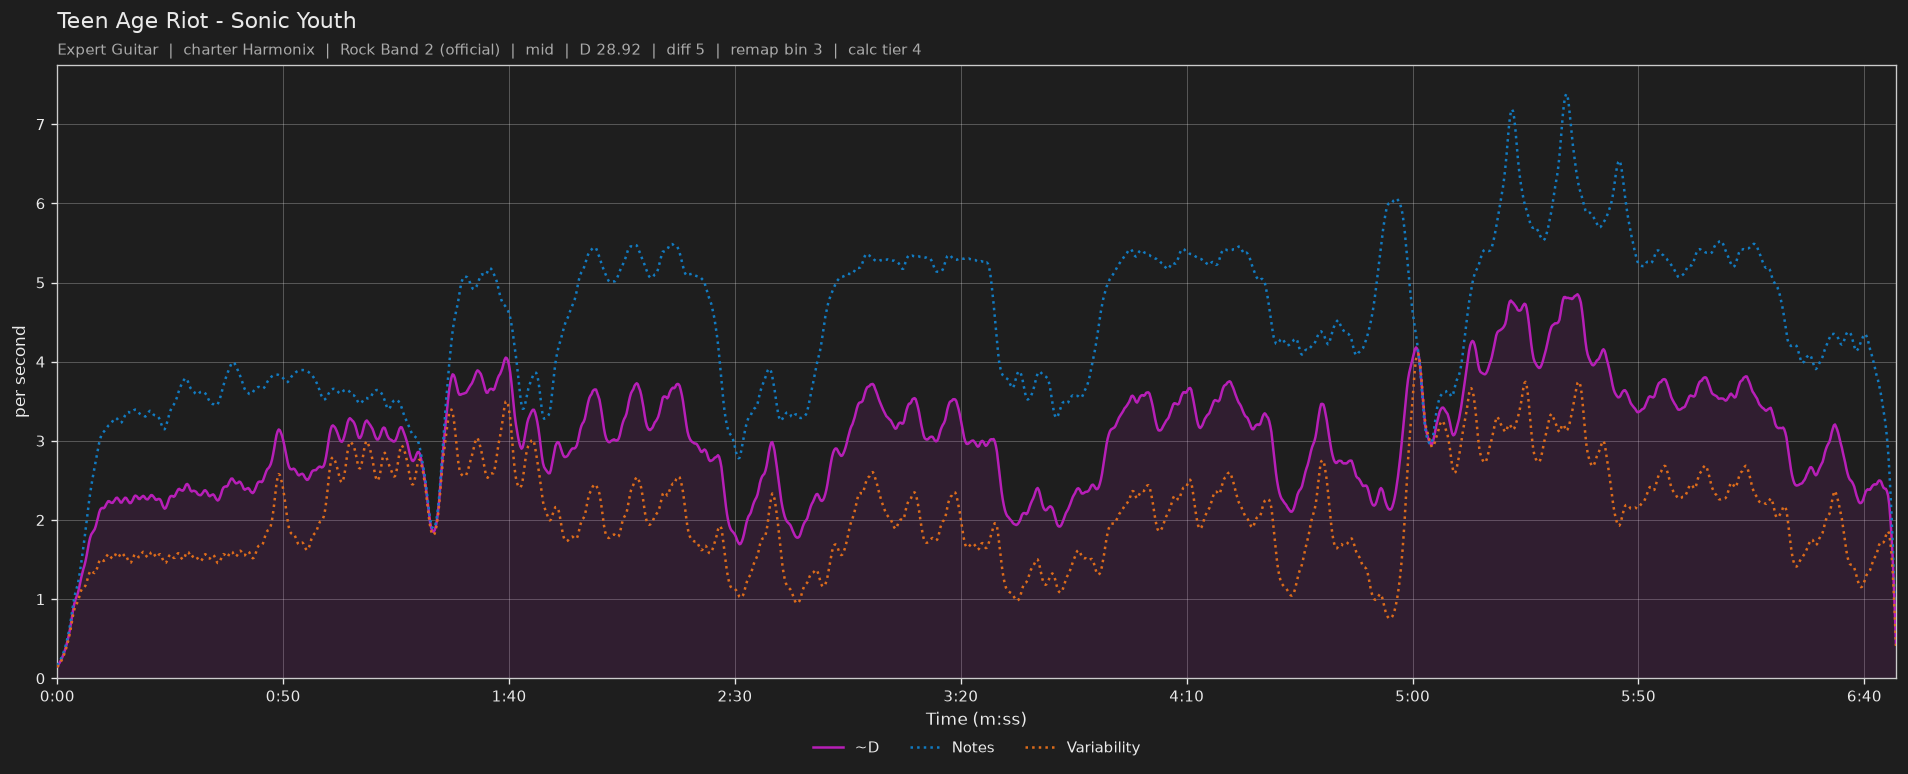Click the y-axis tick label 4

pyautogui.click(x=41, y=362)
